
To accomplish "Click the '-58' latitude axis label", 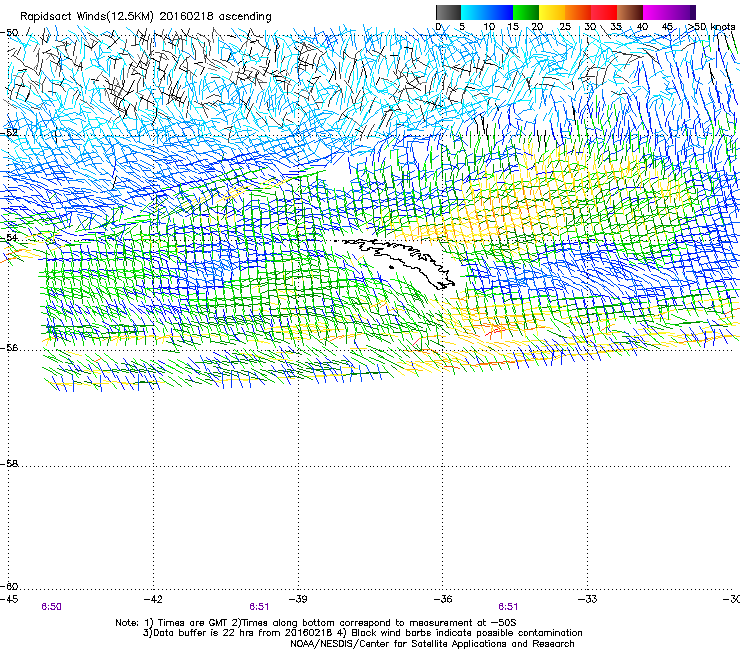I will [9, 464].
